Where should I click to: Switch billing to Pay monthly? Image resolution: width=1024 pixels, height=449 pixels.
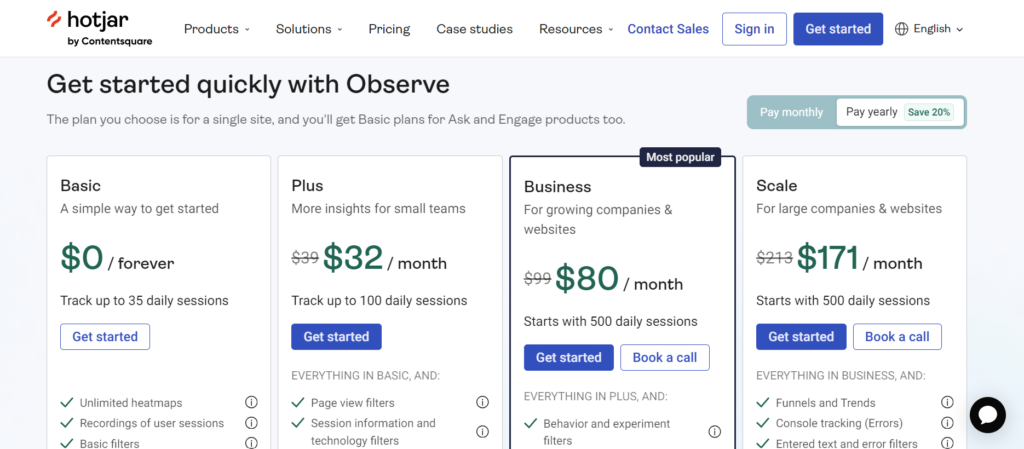[791, 112]
